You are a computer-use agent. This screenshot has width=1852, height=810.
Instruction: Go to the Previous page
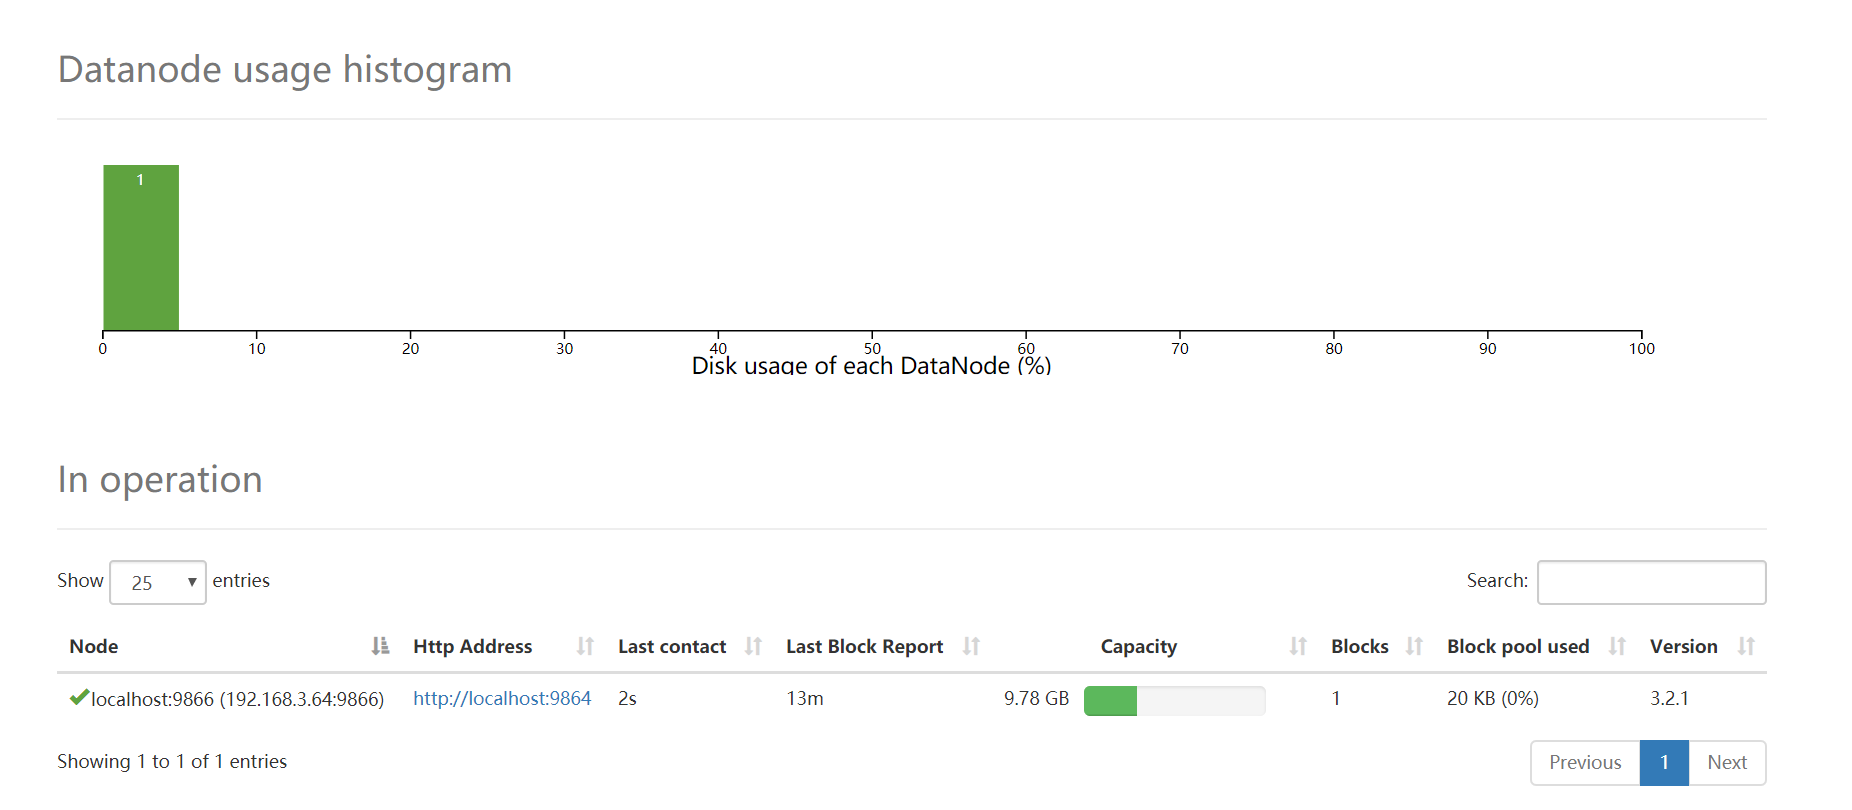tap(1585, 762)
